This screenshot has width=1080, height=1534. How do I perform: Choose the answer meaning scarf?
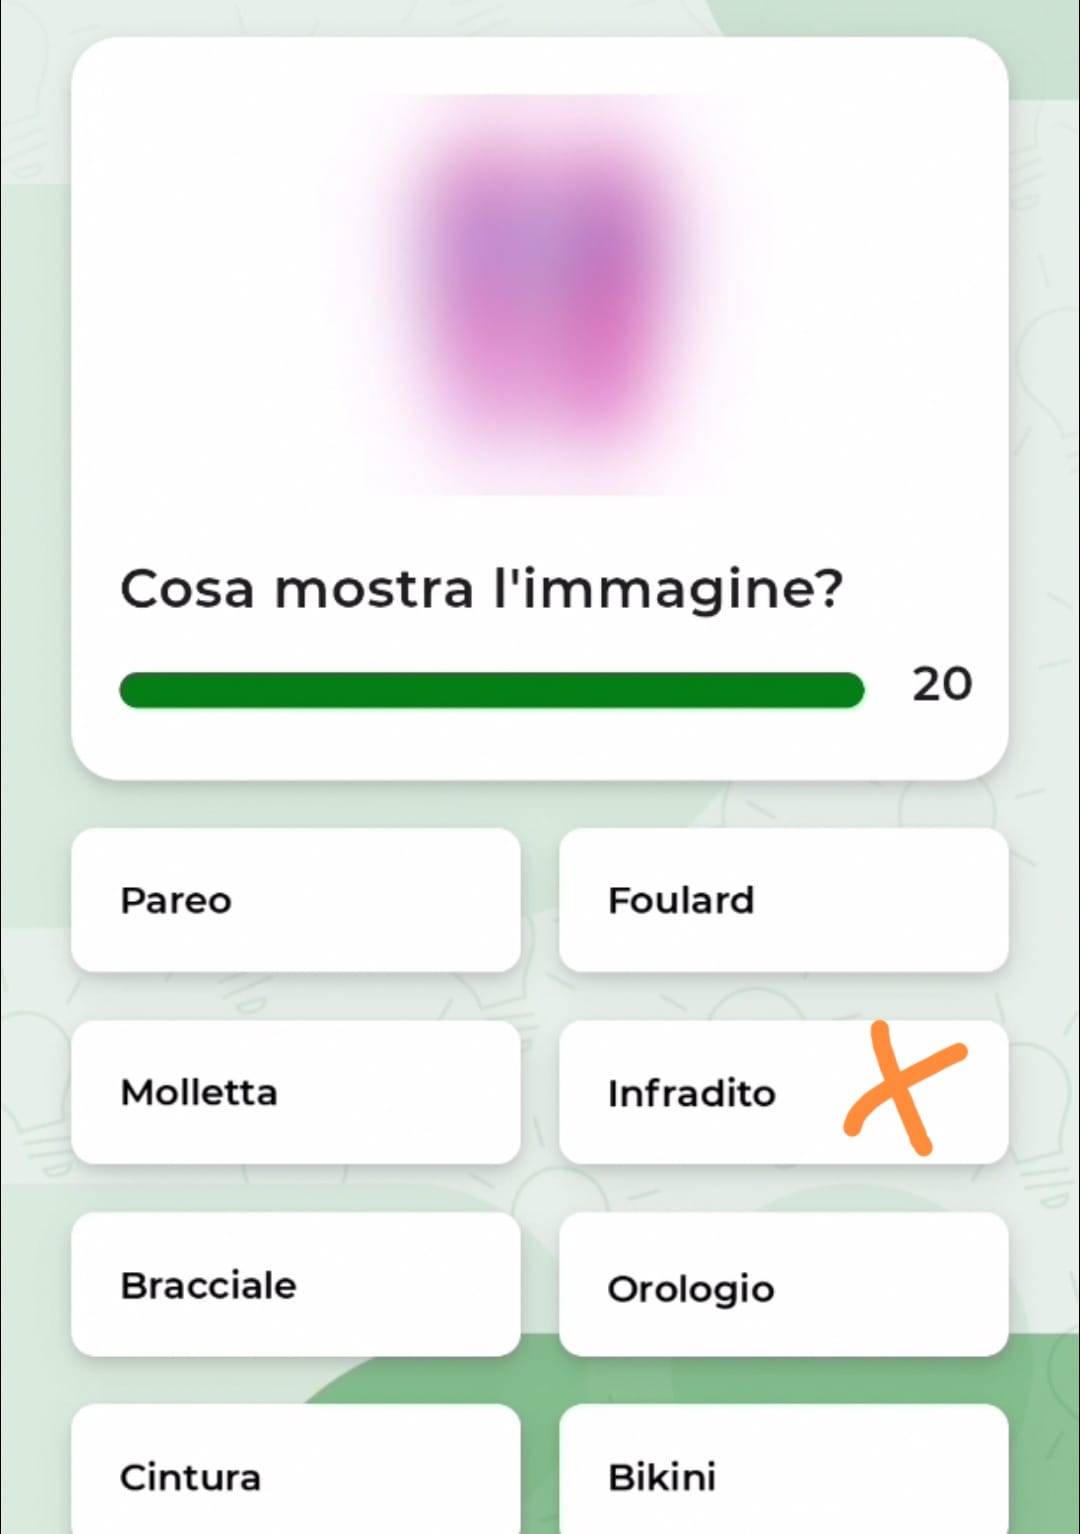783,900
